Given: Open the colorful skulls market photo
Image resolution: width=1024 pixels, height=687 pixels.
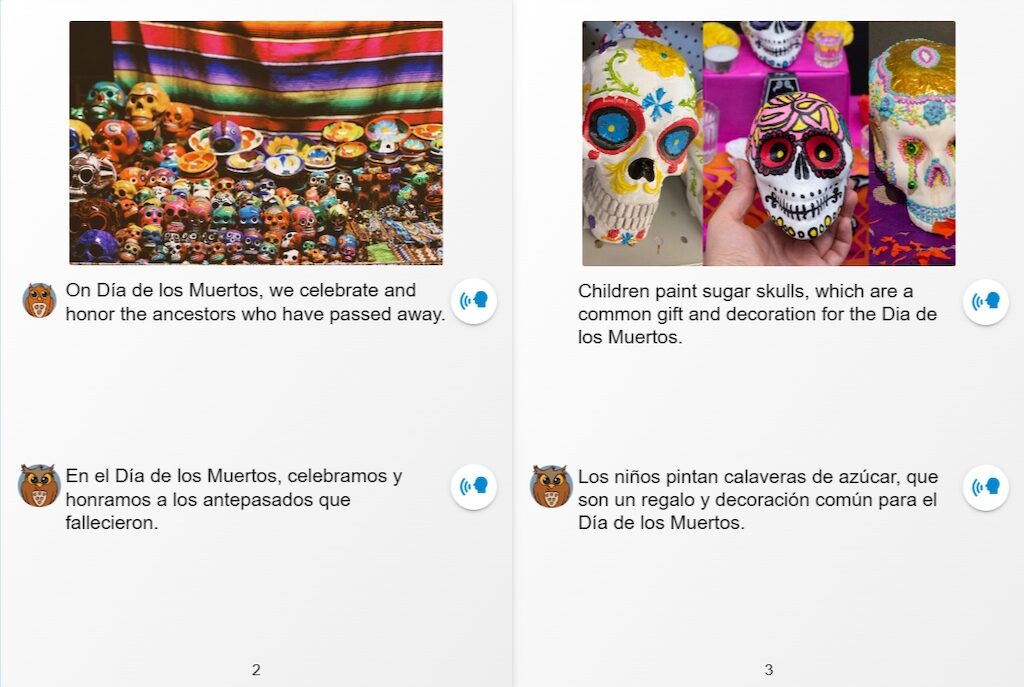Looking at the screenshot, I should [256, 143].
